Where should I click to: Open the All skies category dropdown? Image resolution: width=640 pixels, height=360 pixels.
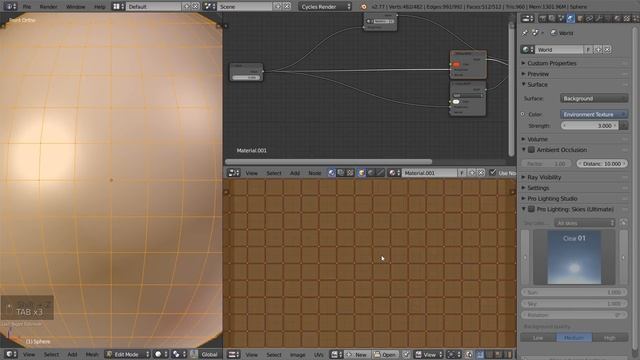[584, 223]
